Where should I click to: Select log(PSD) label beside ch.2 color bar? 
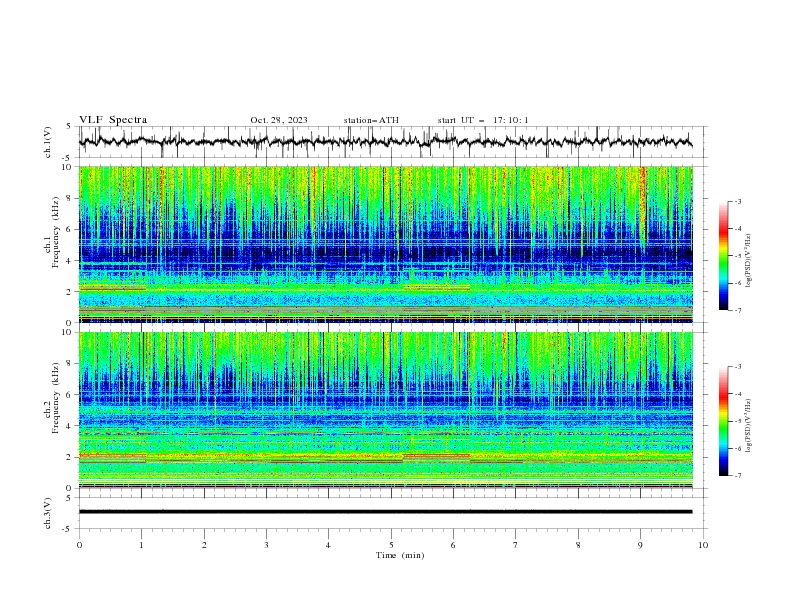[x=749, y=426]
